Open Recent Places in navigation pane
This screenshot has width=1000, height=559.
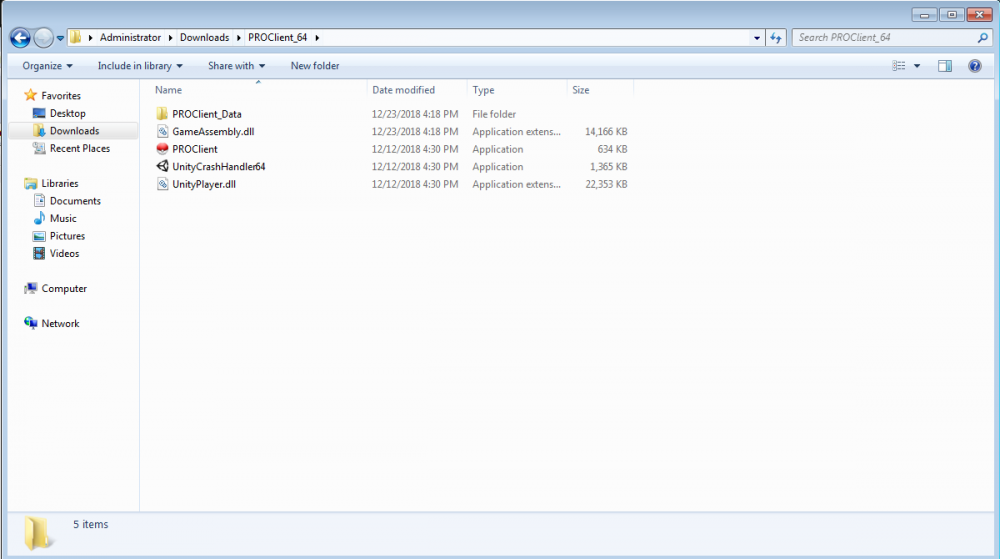[x=79, y=149]
